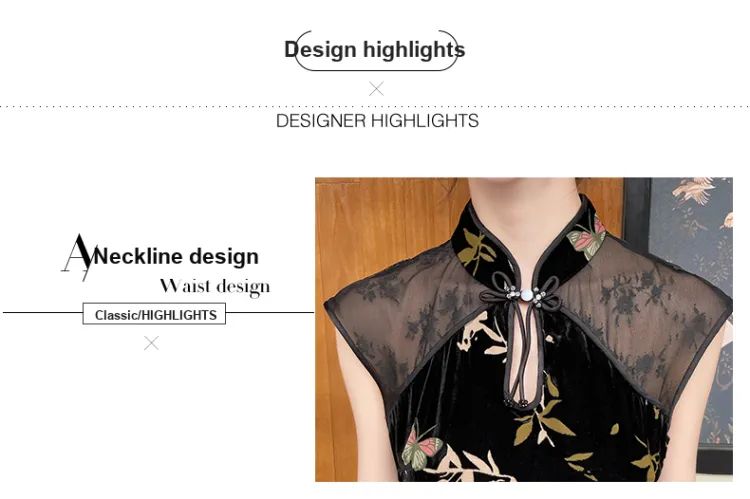Click the olive leaf print on left collar

[475, 250]
